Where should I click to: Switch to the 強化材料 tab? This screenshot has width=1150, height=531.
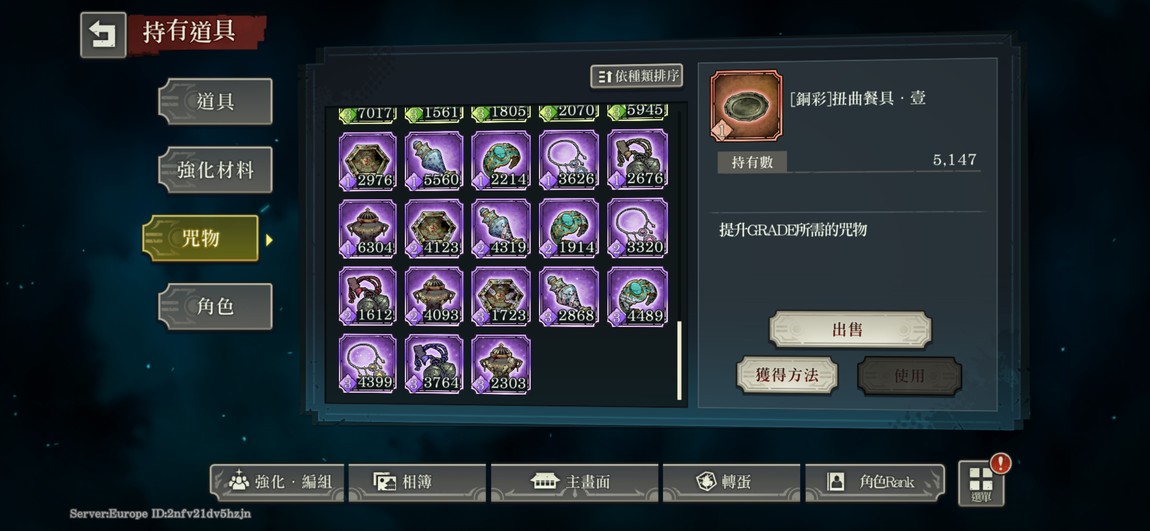(215, 170)
